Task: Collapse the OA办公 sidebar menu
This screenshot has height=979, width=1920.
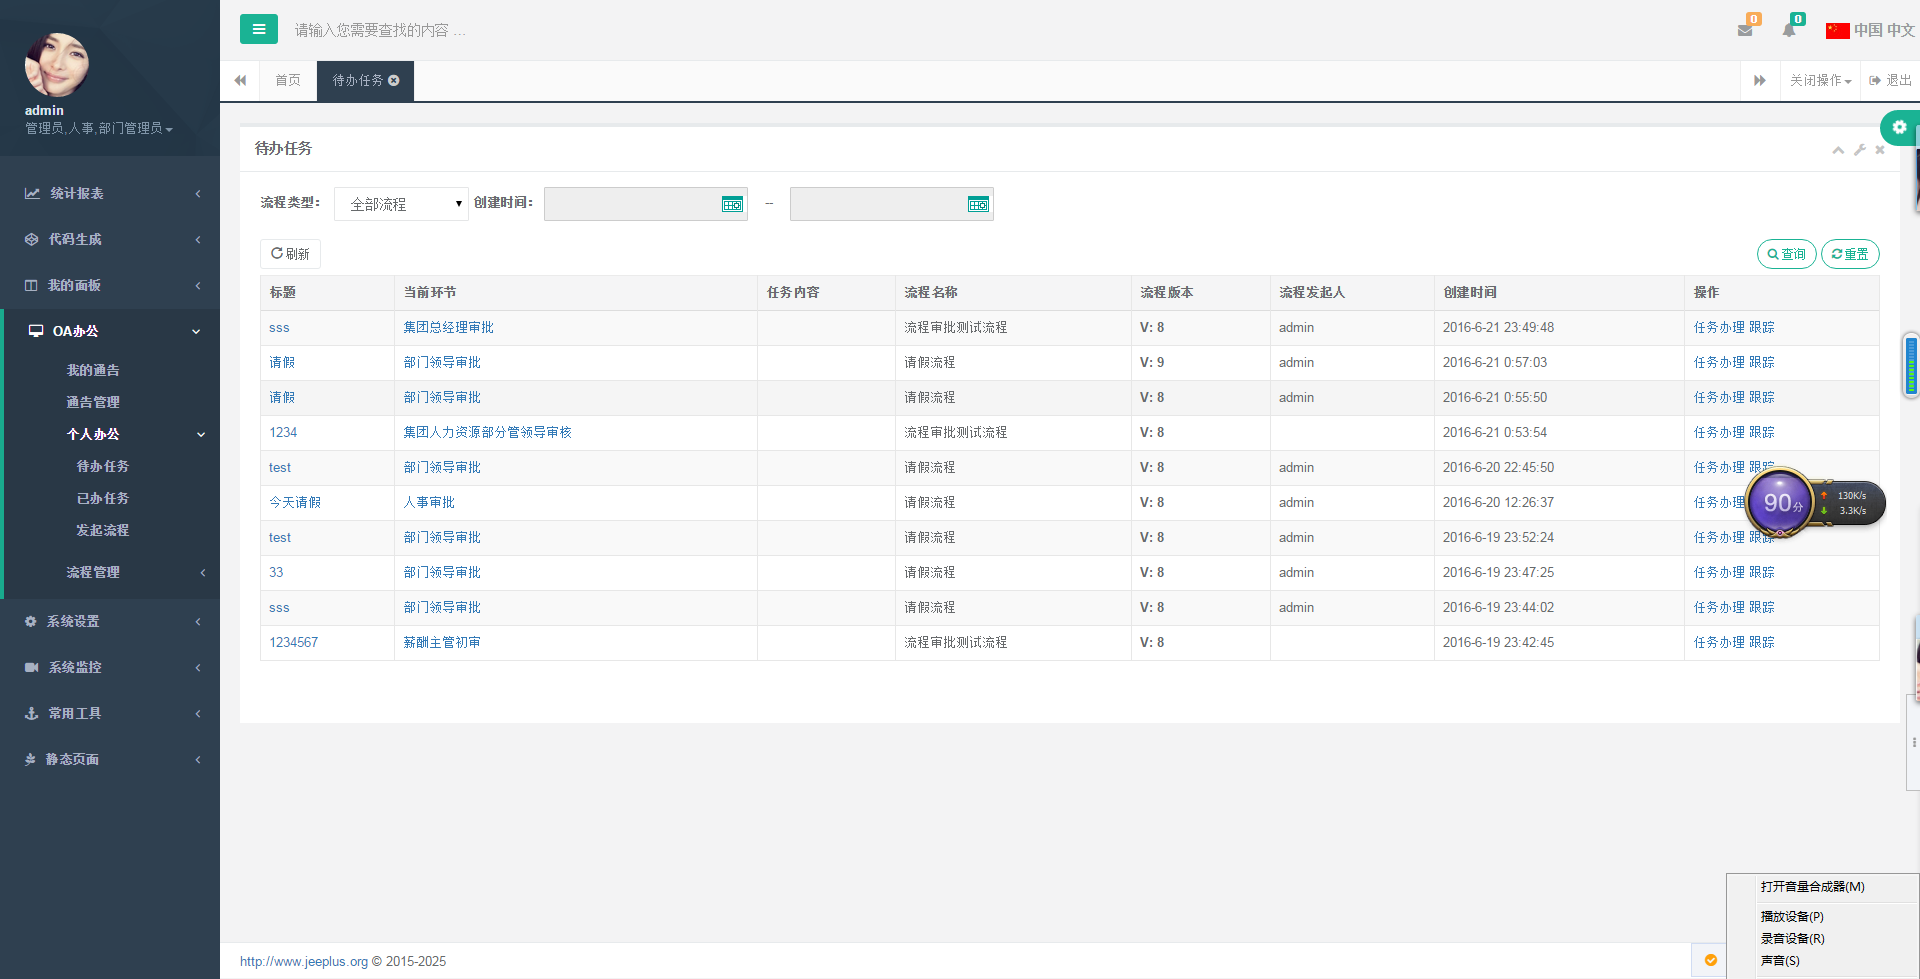Action: pos(112,331)
